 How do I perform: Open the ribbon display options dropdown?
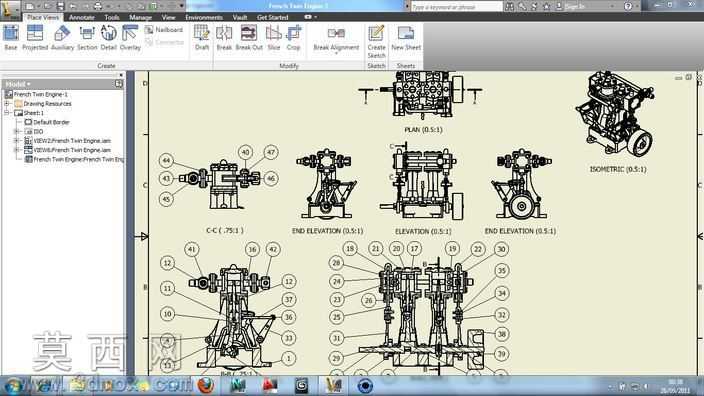click(316, 17)
